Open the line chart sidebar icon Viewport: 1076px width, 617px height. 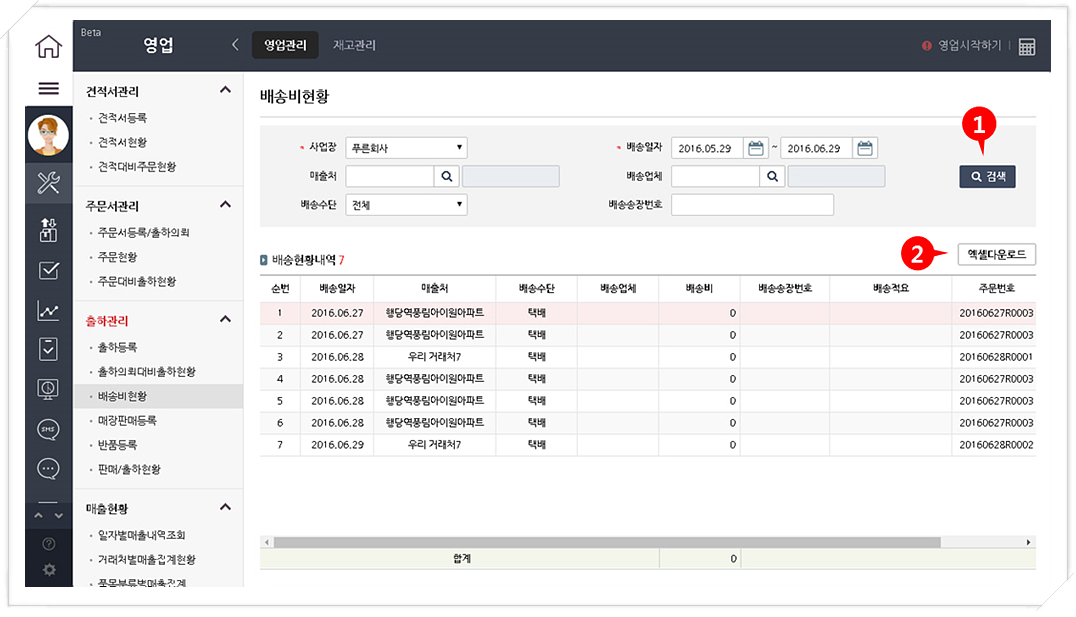[x=48, y=310]
